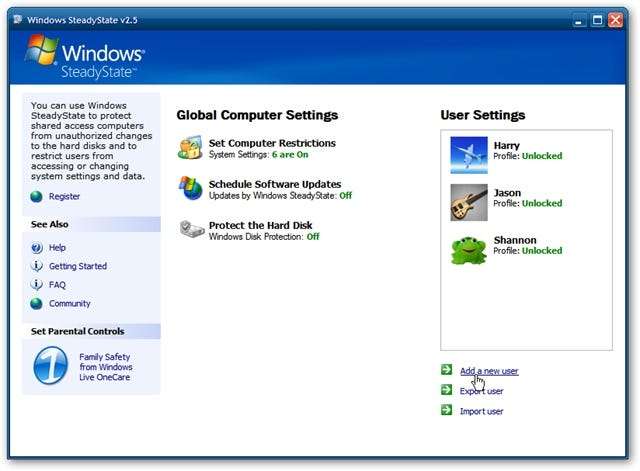
Task: Click the Windows flag logo in header
Action: pyautogui.click(x=41, y=50)
